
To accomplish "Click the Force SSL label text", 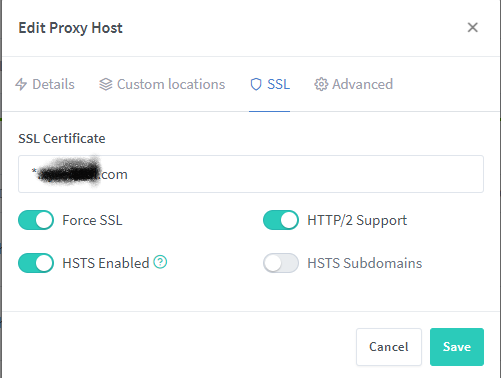I will (92, 220).
